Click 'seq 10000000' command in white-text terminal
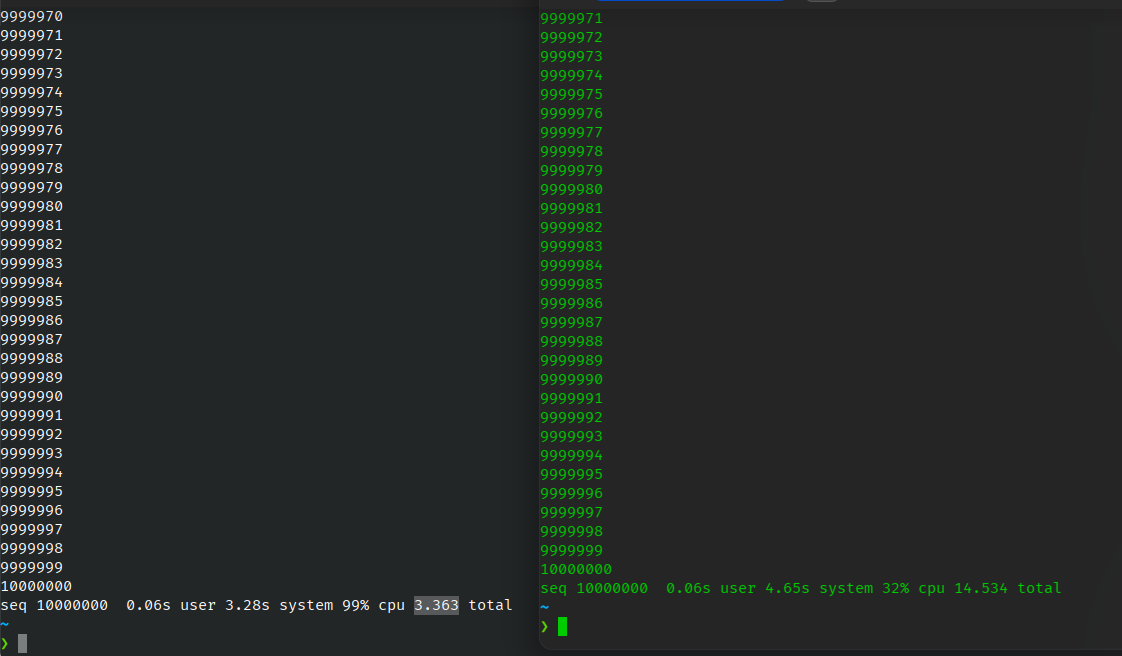This screenshot has width=1122, height=656. 54,605
